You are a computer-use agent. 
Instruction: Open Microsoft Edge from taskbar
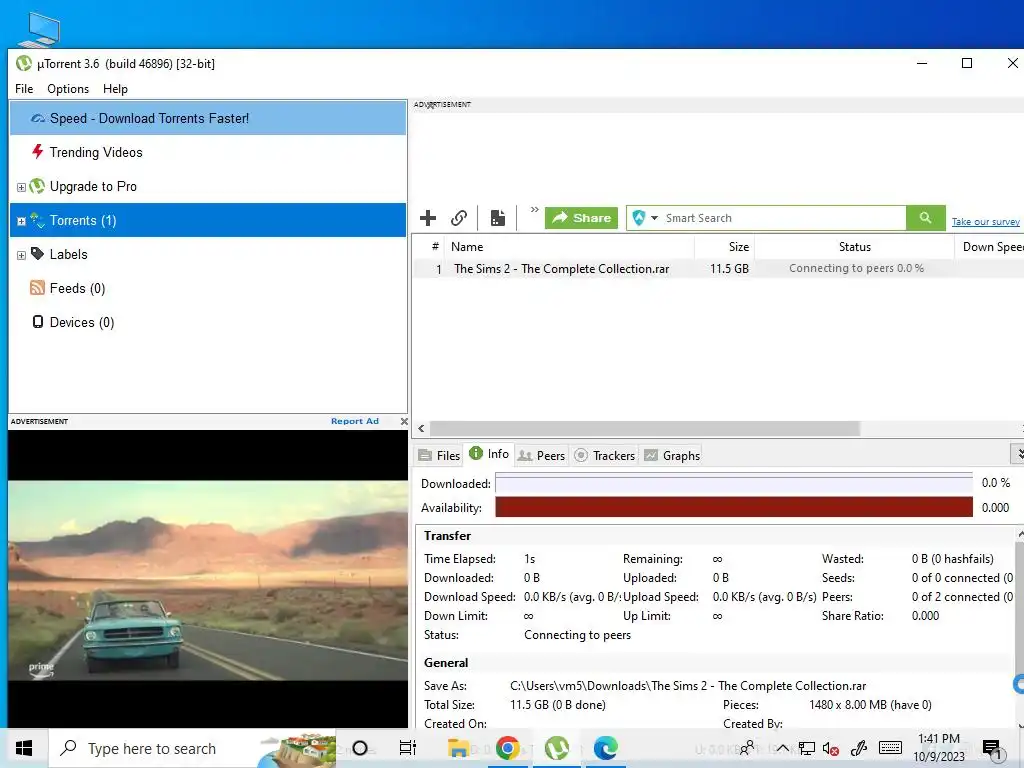pos(605,748)
